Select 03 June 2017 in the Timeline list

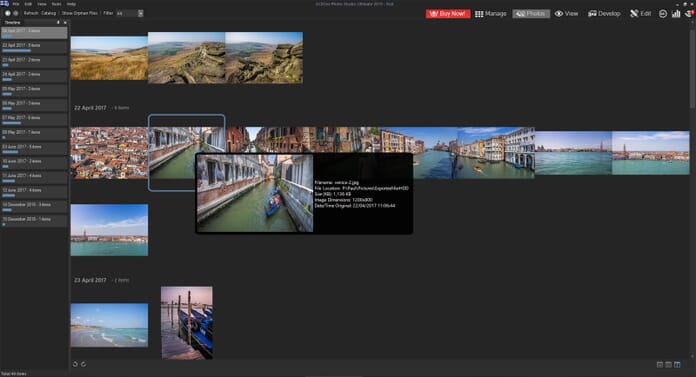[34, 148]
